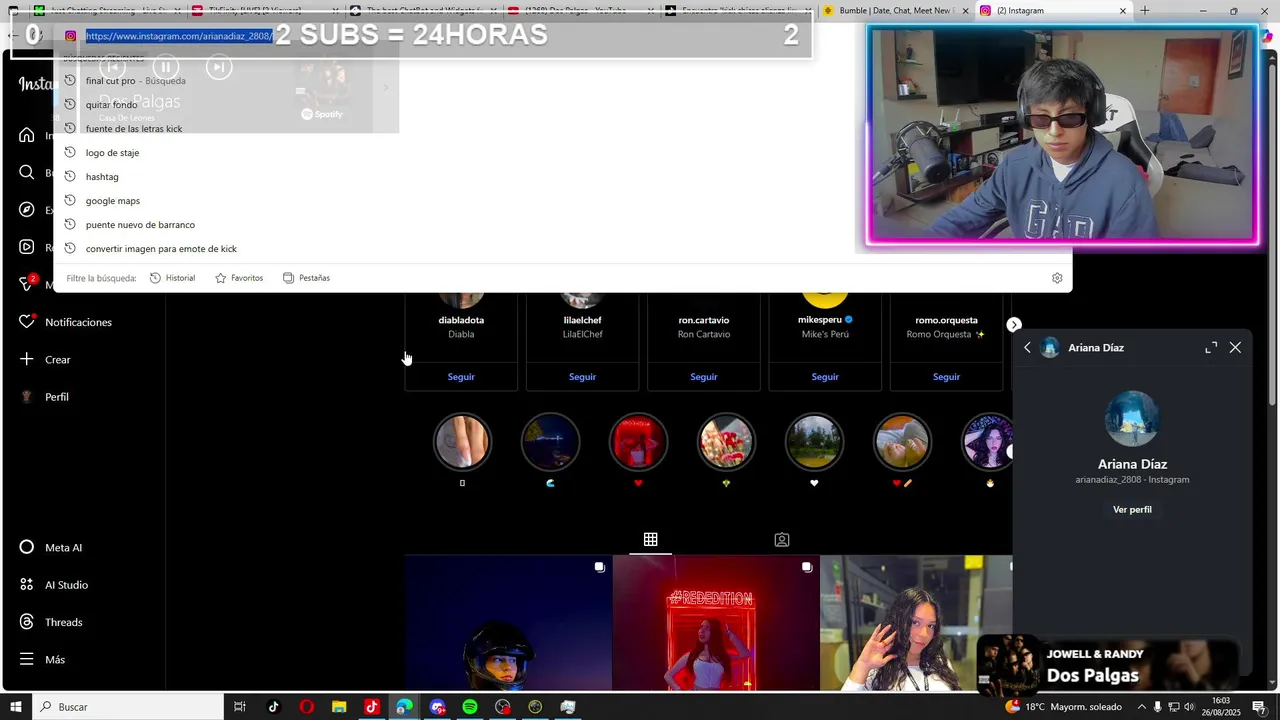
Task: Open the highlight labeled heart and pencil
Action: [902, 441]
